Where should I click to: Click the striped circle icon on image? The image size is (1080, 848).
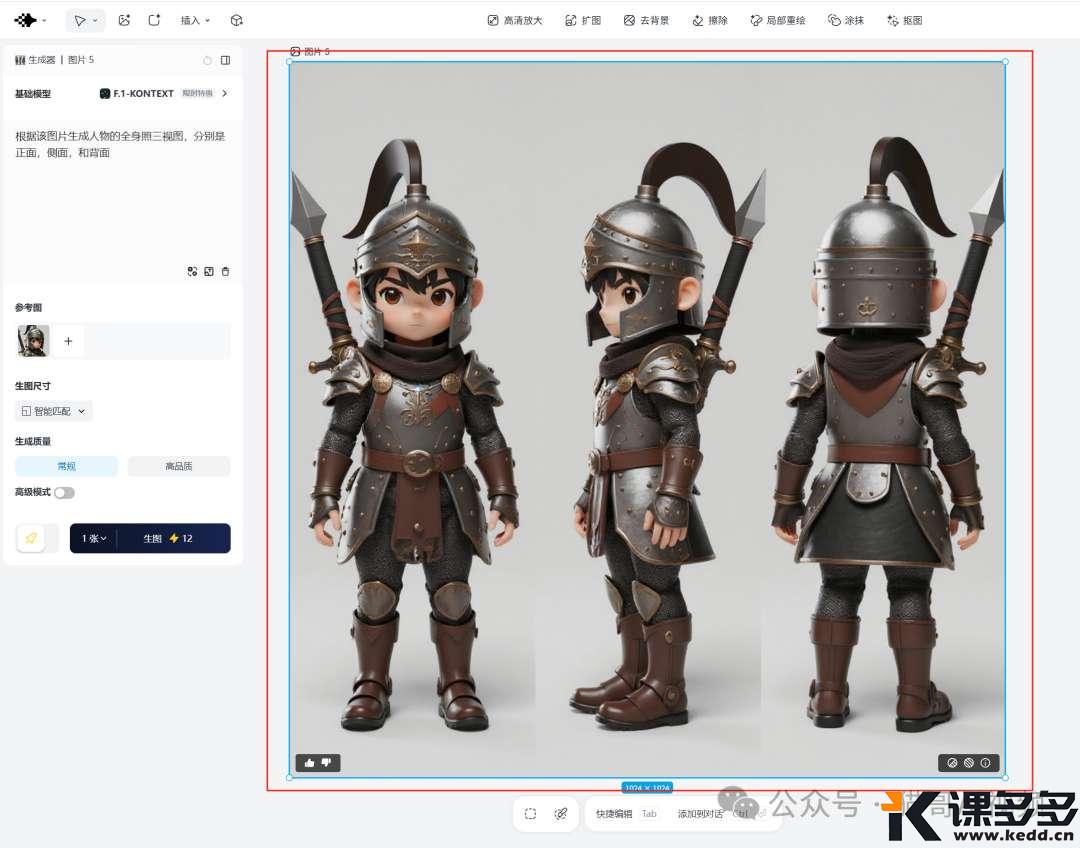pyautogui.click(x=969, y=763)
